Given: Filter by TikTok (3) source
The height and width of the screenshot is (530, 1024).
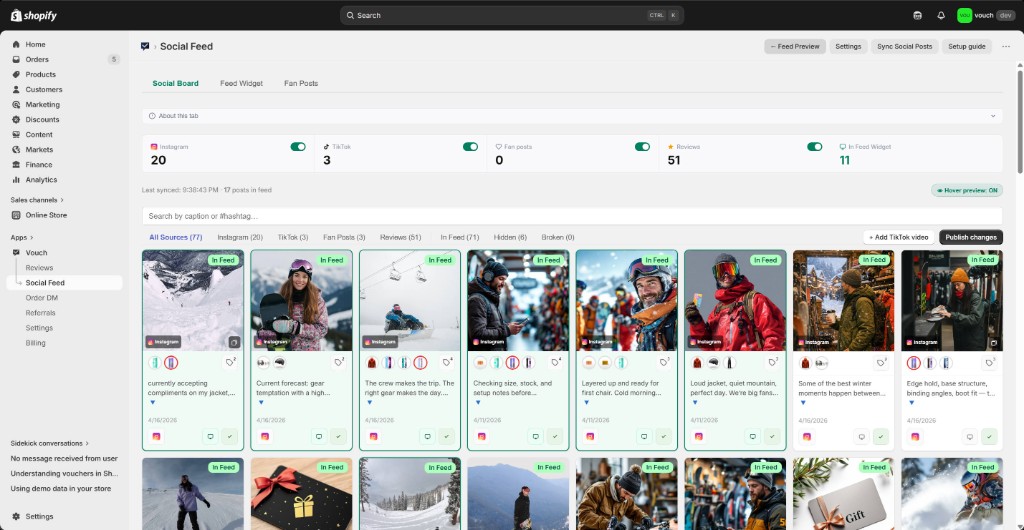Looking at the screenshot, I should pyautogui.click(x=293, y=238).
